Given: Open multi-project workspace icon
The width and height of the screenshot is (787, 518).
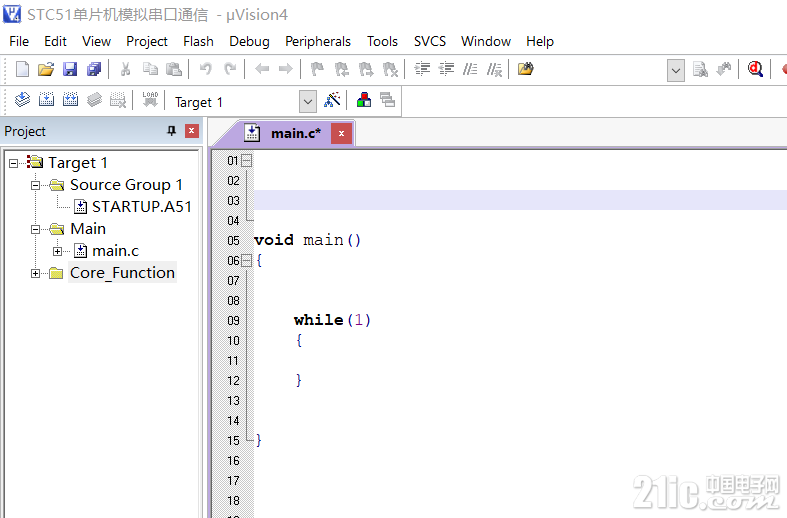Looking at the screenshot, I should 387,100.
